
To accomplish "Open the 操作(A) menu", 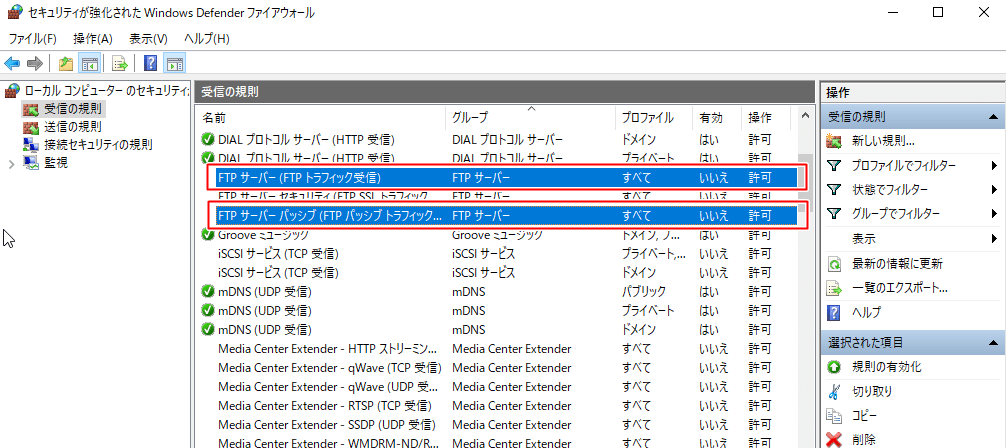I will coord(92,39).
